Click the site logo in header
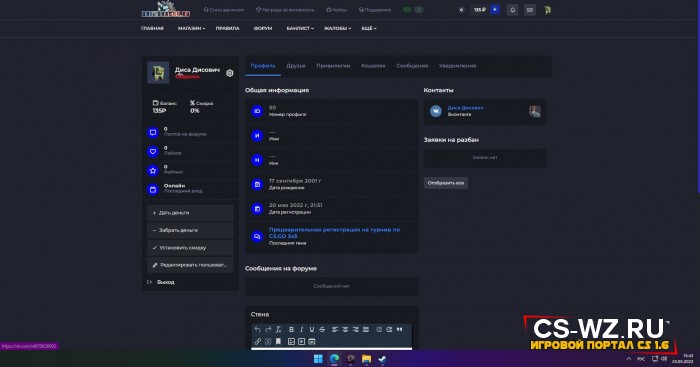 tap(166, 9)
